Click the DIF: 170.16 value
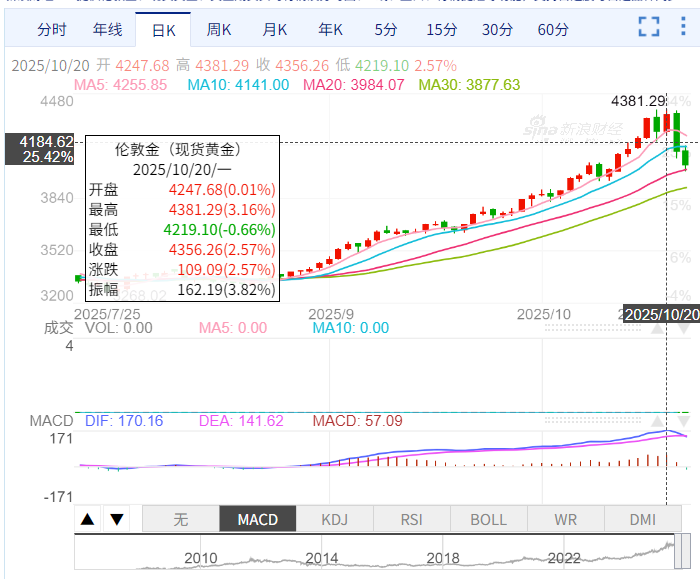This screenshot has height=579, width=700. [x=124, y=421]
